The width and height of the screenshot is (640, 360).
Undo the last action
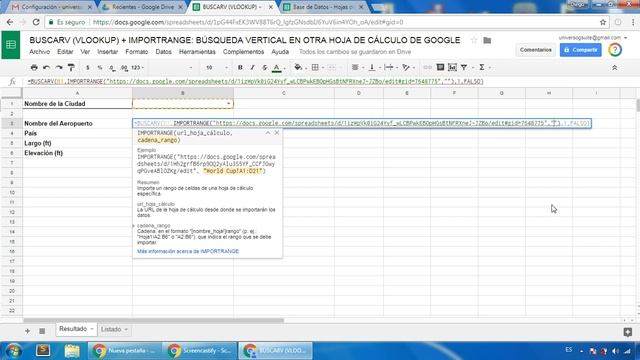click(47, 67)
